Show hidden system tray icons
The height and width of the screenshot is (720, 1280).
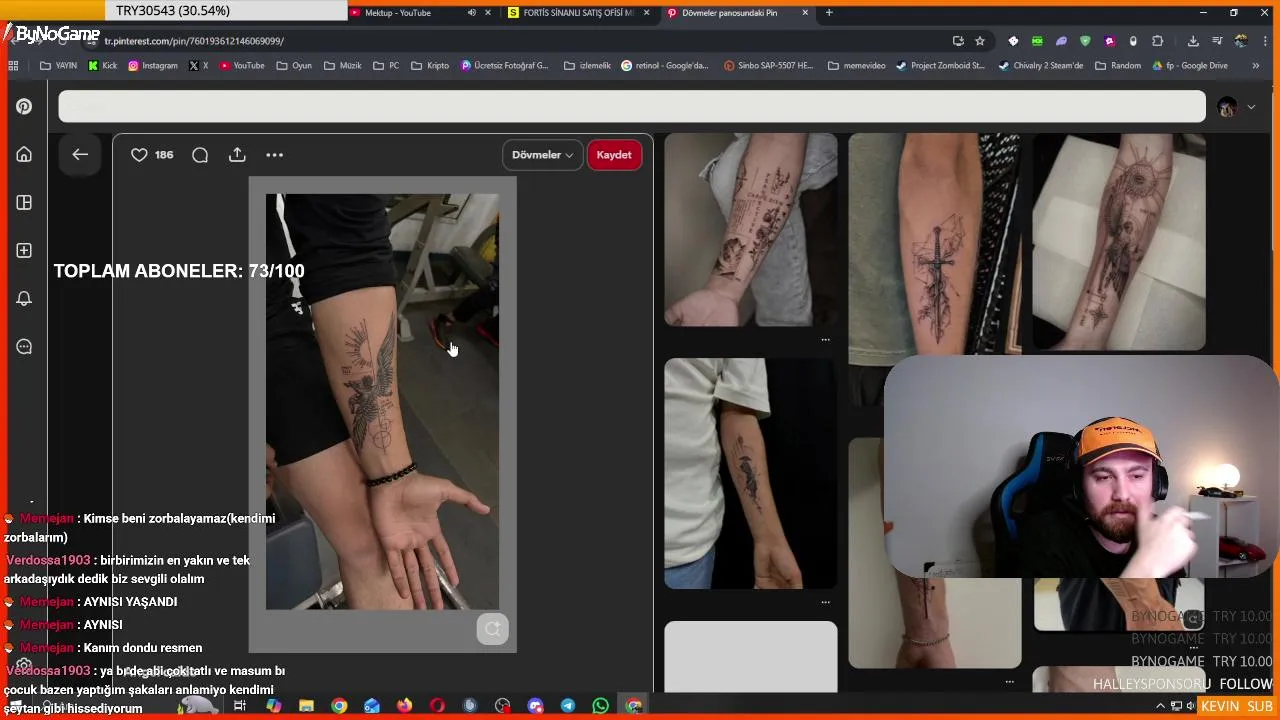1160,706
